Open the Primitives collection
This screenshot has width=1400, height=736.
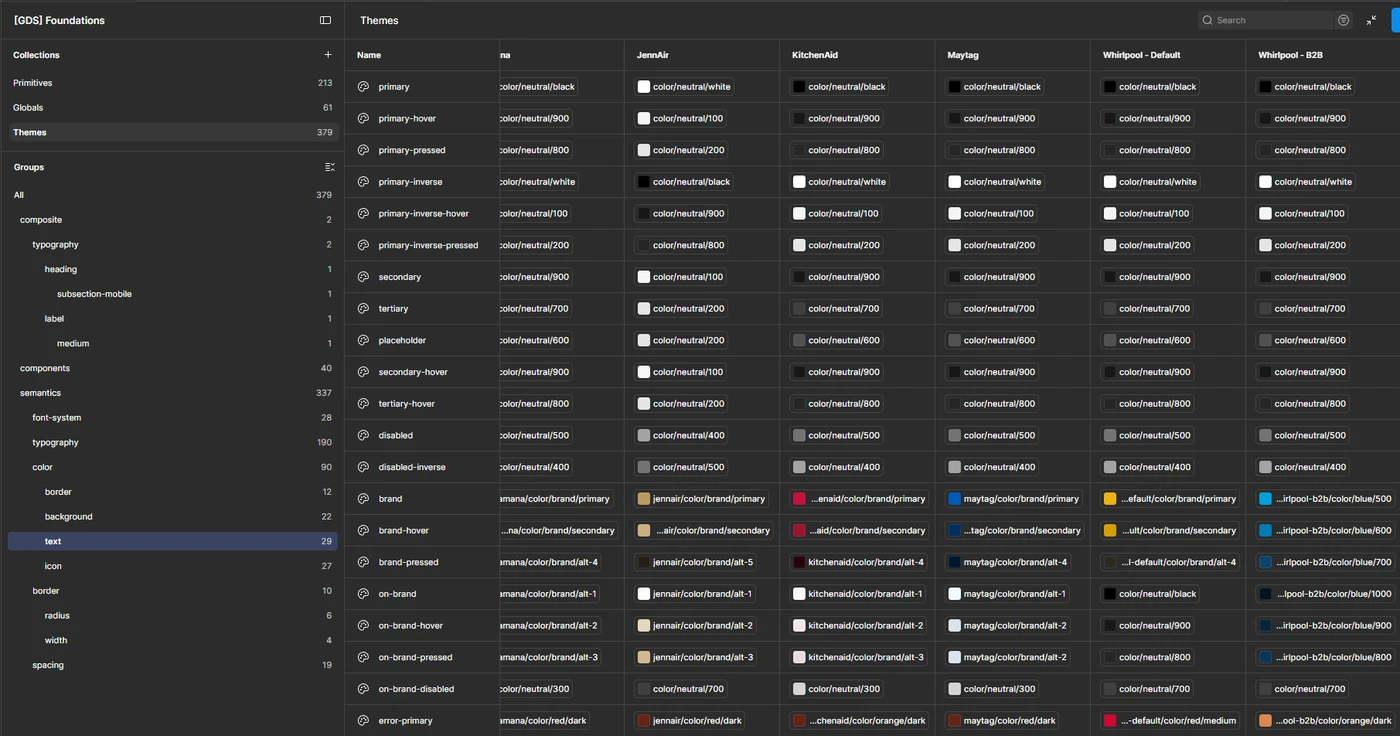(x=172, y=83)
